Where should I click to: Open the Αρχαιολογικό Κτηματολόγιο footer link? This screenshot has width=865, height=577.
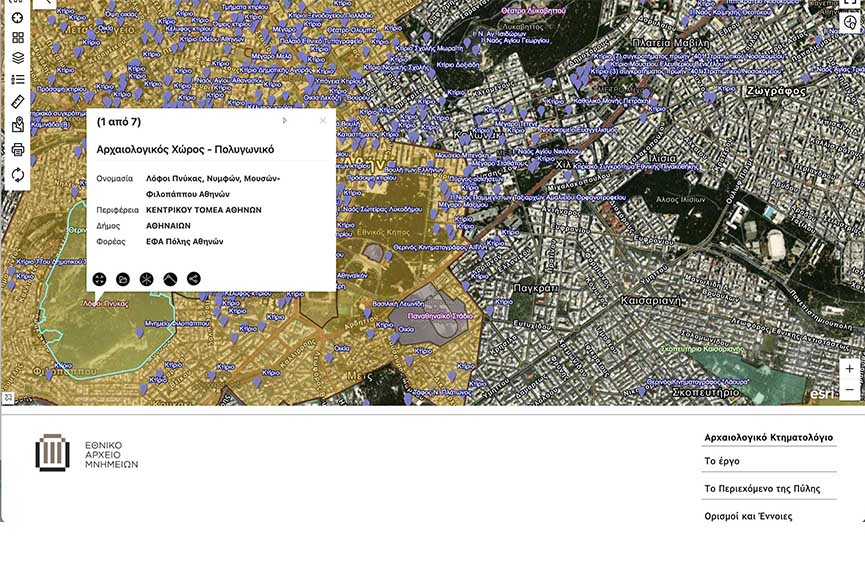pyautogui.click(x=768, y=437)
